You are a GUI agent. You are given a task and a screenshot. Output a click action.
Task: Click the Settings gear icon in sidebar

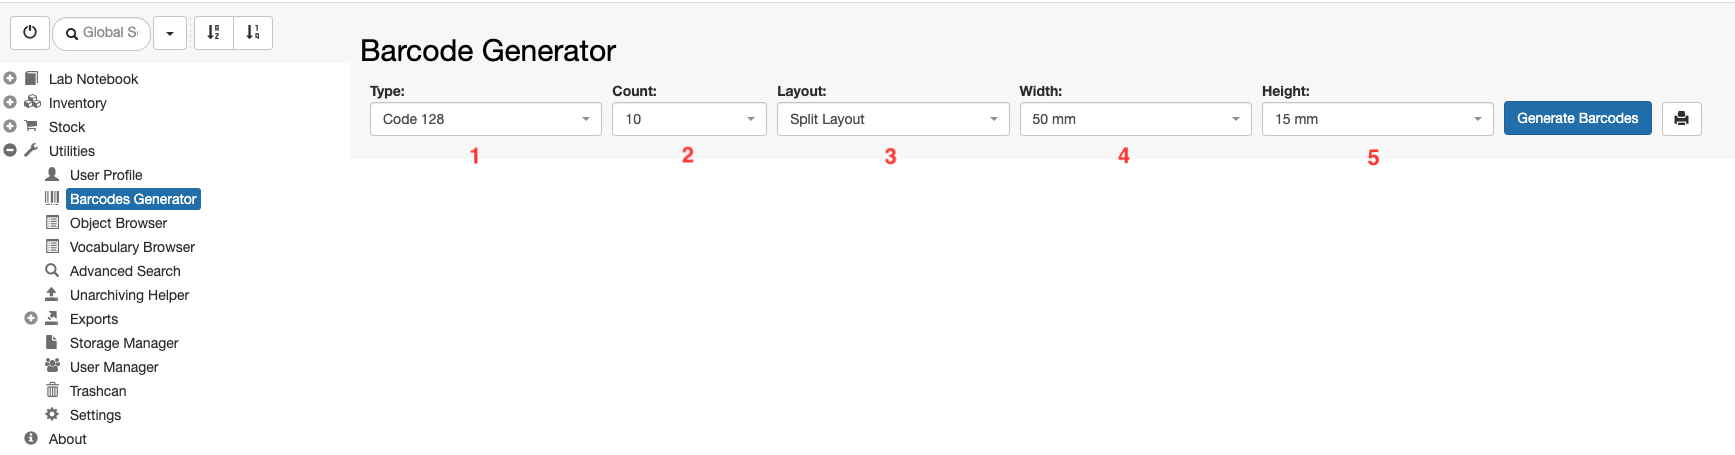coord(52,414)
